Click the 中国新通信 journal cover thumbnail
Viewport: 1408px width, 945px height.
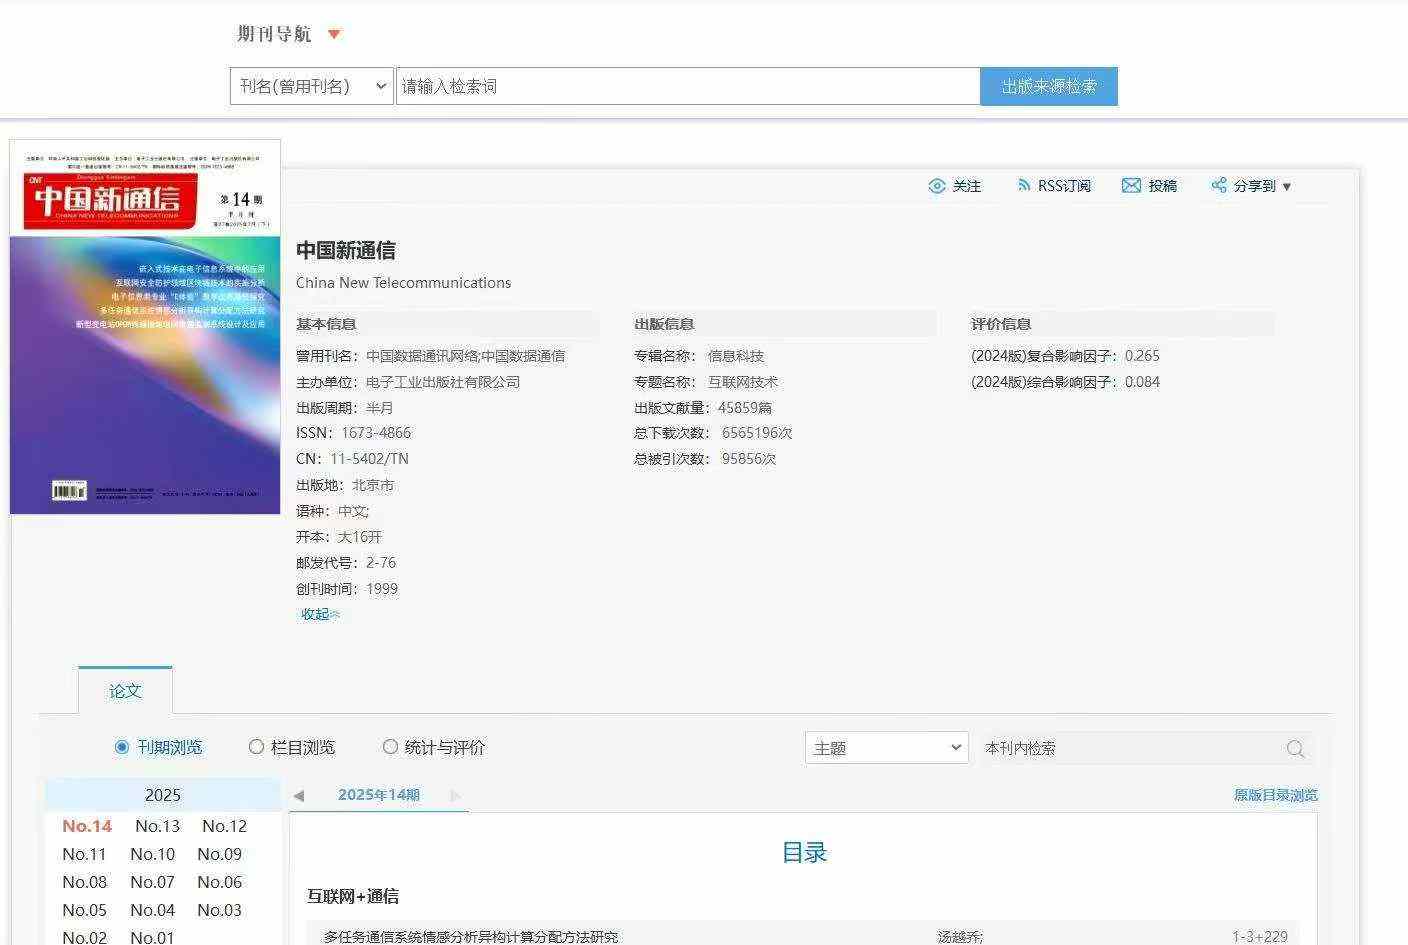point(145,327)
